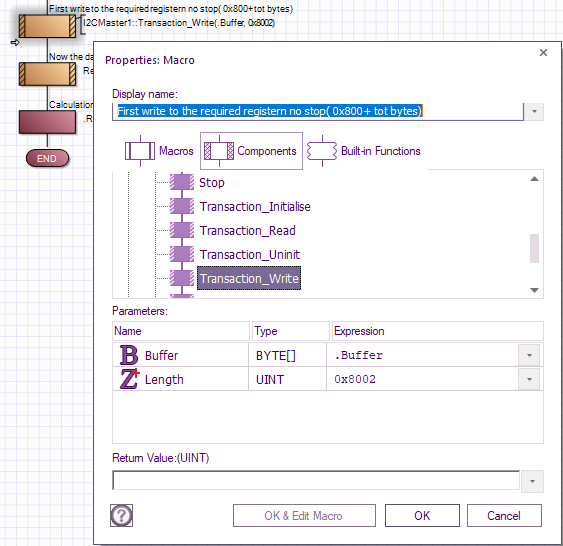This screenshot has height=546, width=563.
Task: Click the OK button
Action: pyautogui.click(x=422, y=515)
